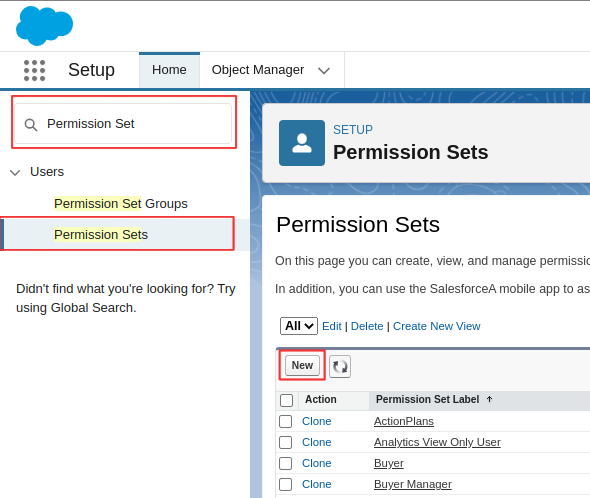Sort by Permission Set Label arrow
590x498 pixels.
pos(490,399)
